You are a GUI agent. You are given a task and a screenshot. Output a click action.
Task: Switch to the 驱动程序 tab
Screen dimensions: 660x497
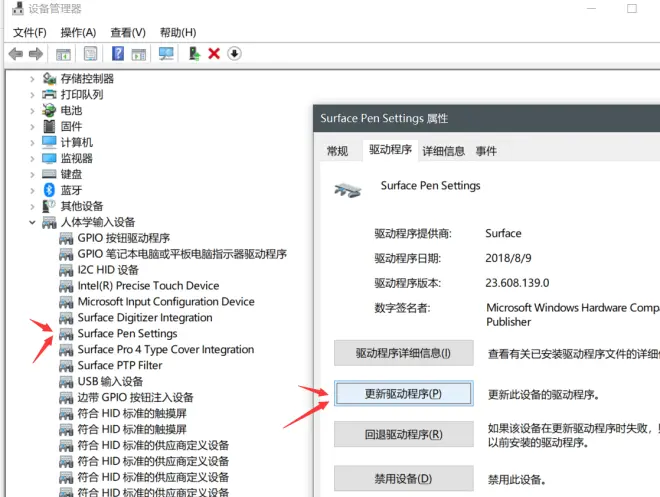390,150
